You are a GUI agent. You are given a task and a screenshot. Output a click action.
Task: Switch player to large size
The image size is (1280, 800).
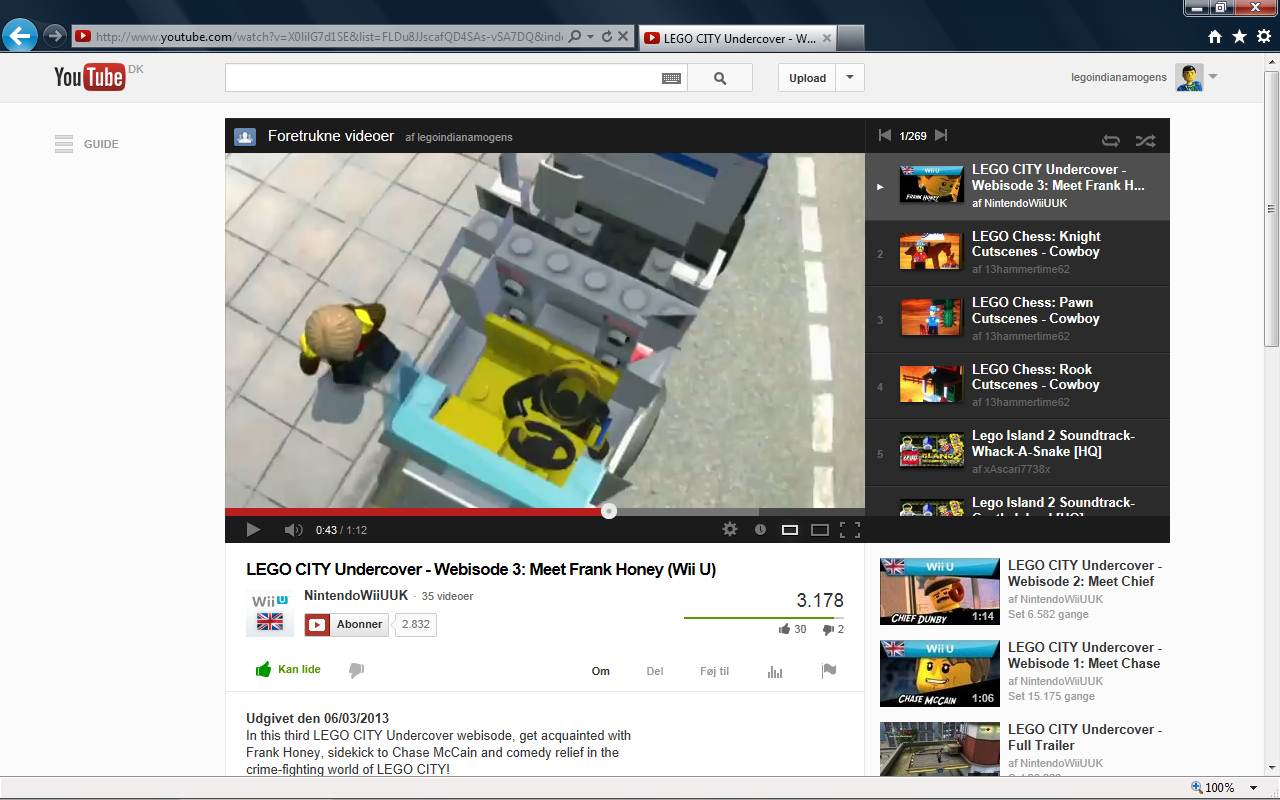(820, 530)
